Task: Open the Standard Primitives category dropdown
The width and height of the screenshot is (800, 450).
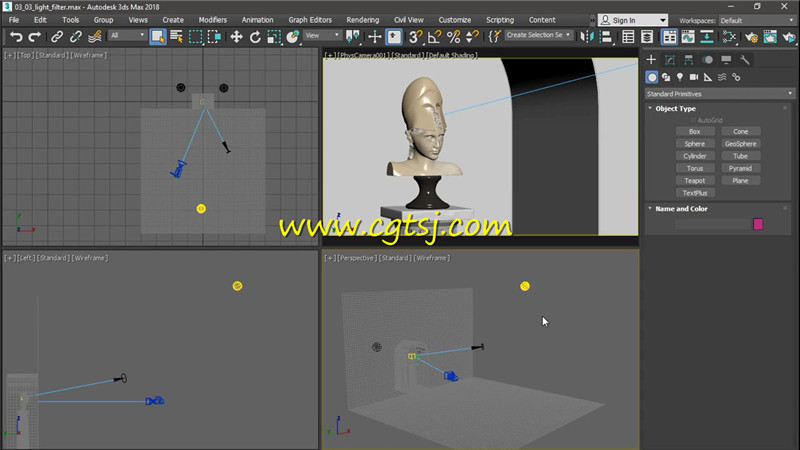Action: 719,94
